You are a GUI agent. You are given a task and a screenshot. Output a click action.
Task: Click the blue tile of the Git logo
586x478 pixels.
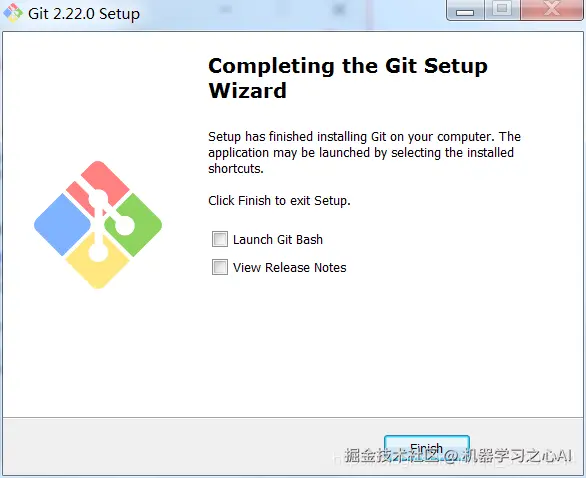[62, 225]
